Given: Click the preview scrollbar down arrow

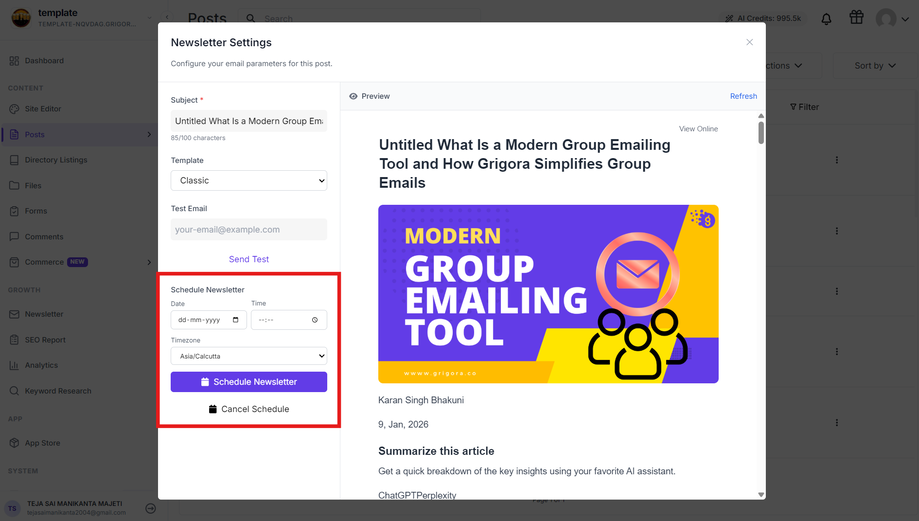Looking at the screenshot, I should 761,495.
